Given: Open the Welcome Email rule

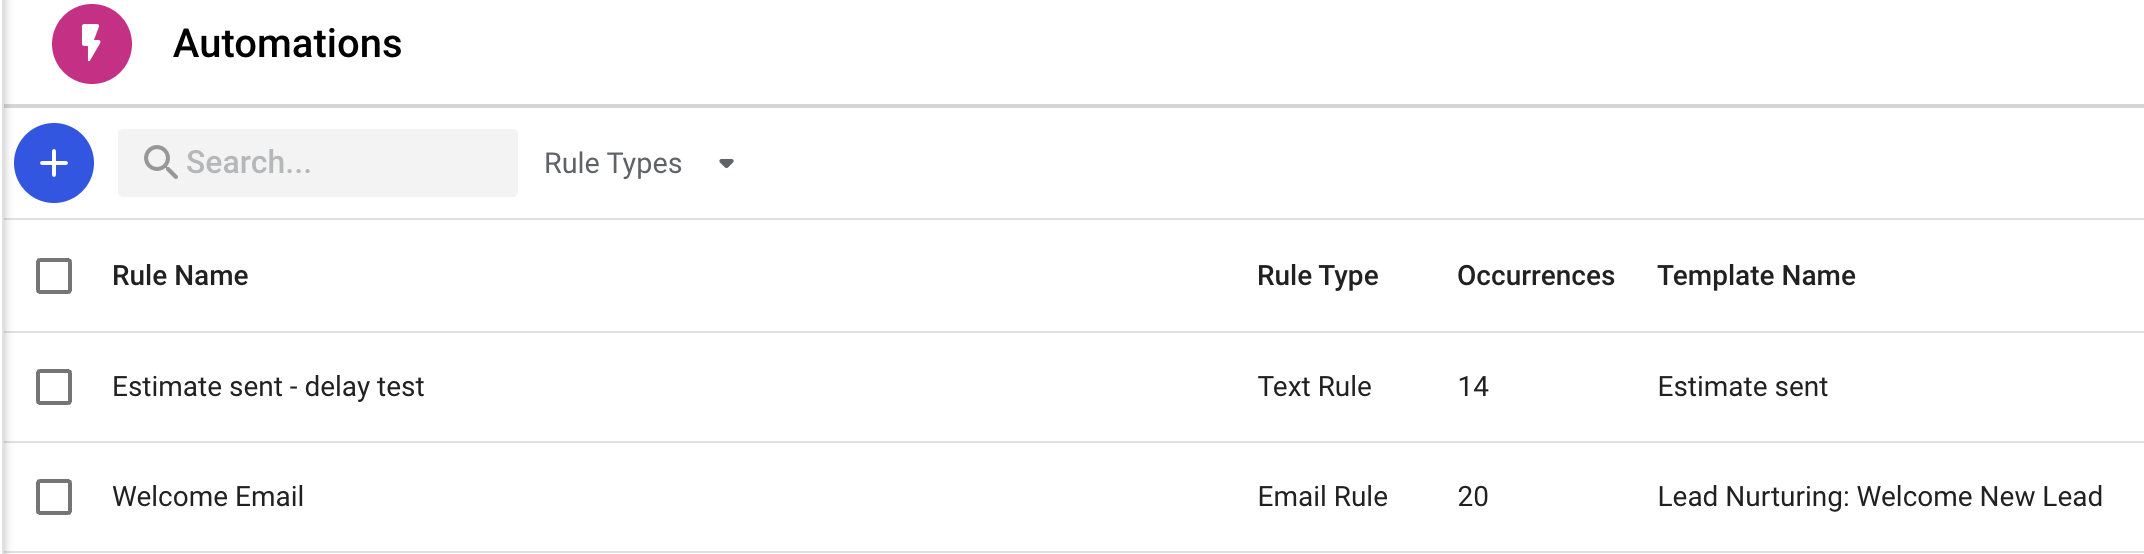Looking at the screenshot, I should pyautogui.click(x=208, y=497).
